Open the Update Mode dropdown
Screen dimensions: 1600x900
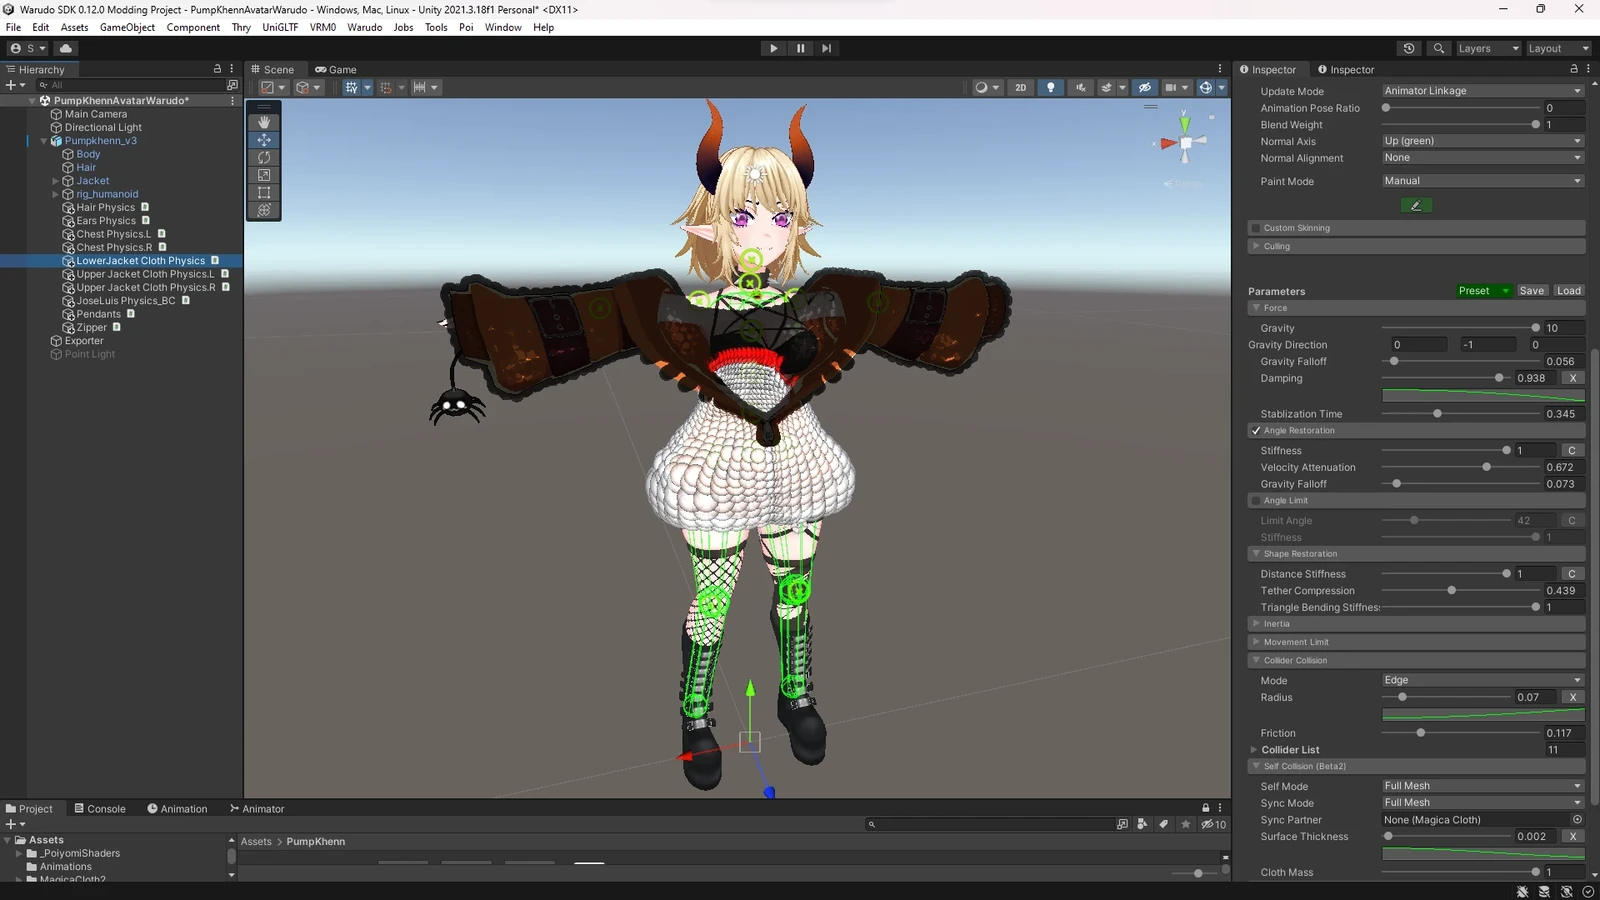1483,91
